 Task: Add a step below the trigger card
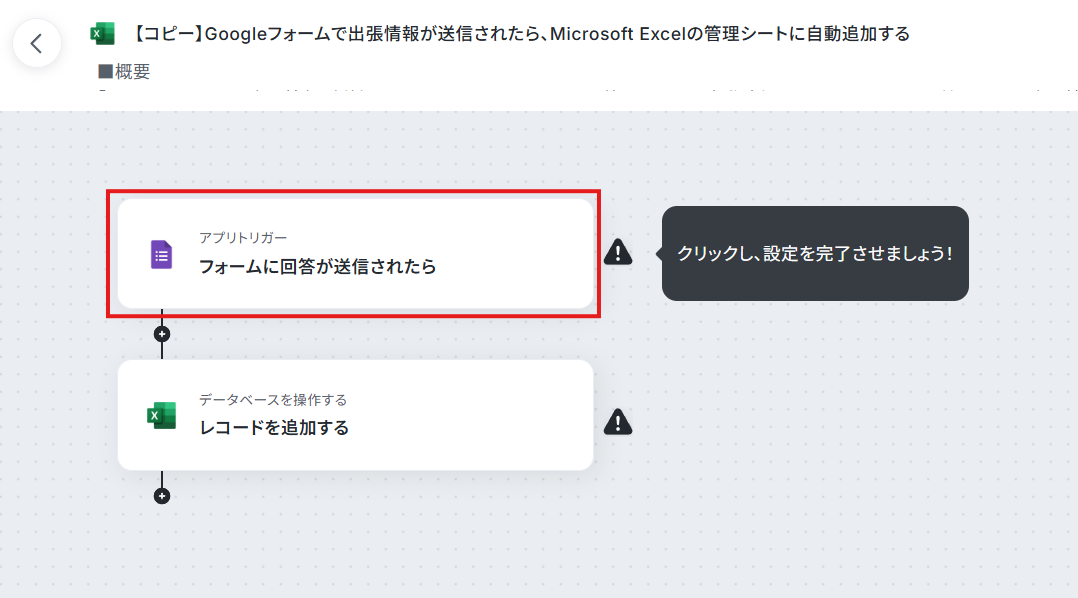(162, 334)
